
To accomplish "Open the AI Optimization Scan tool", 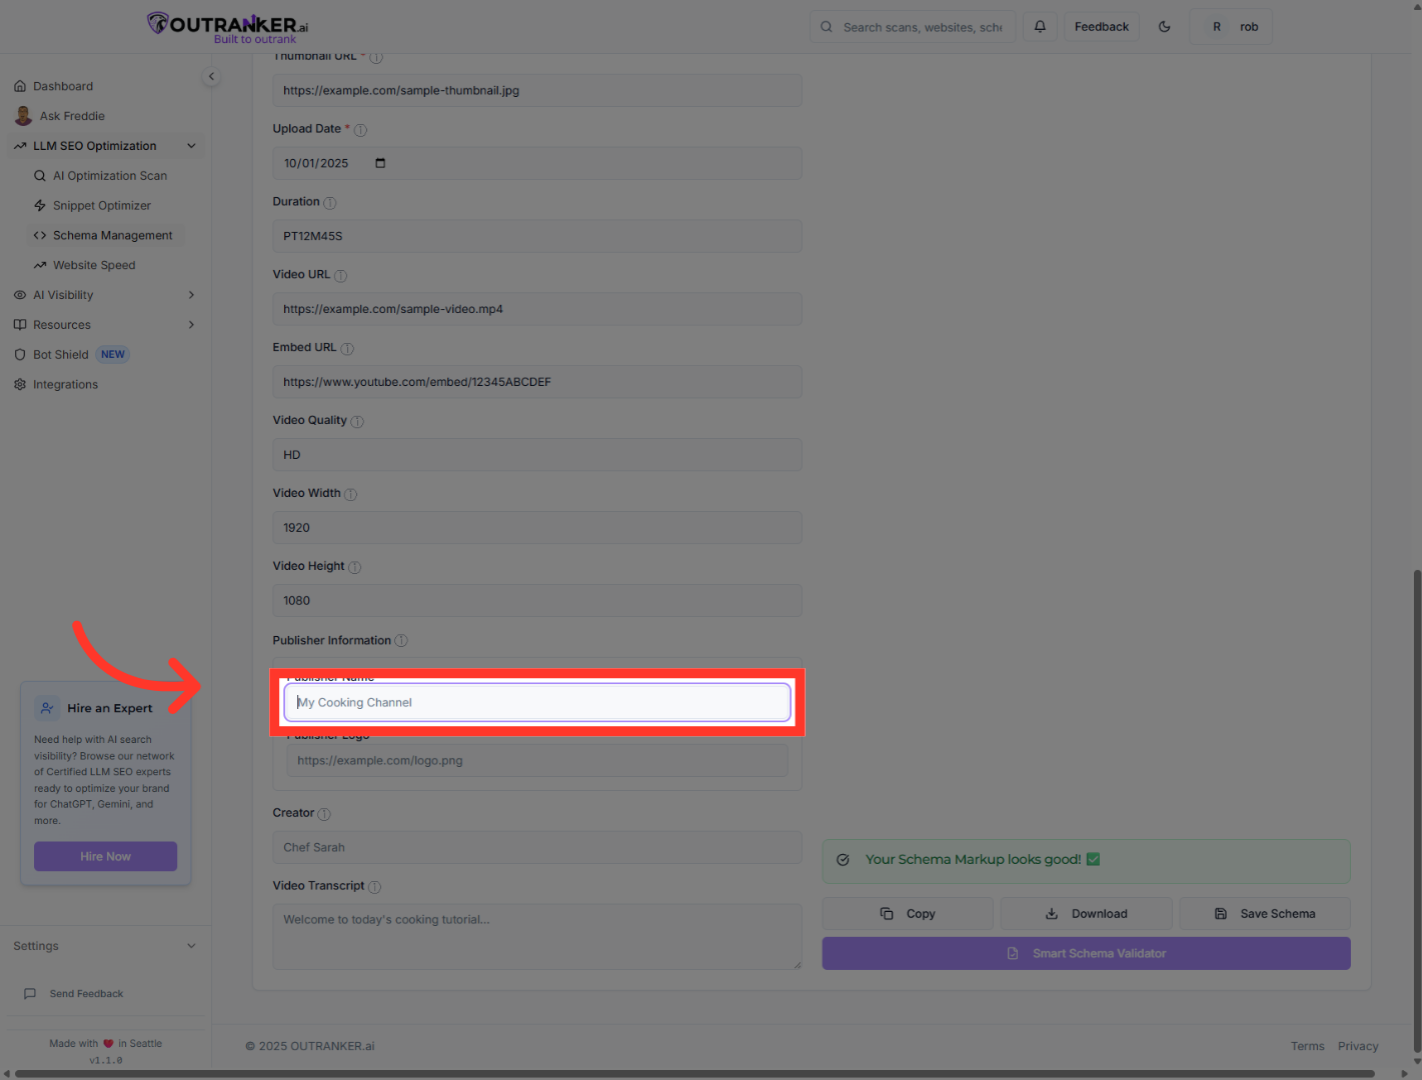I will 110,175.
